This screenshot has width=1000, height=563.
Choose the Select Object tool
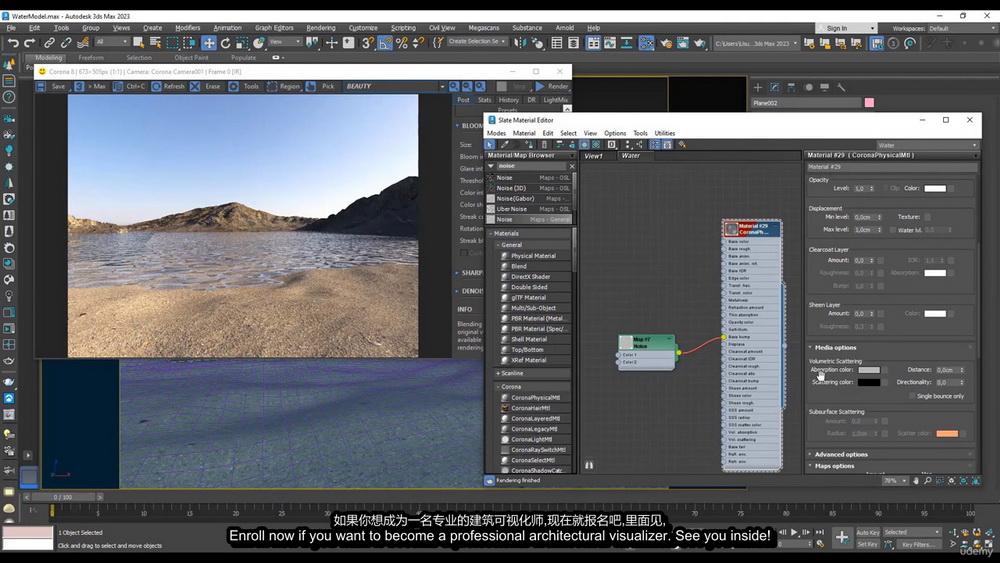pos(138,43)
